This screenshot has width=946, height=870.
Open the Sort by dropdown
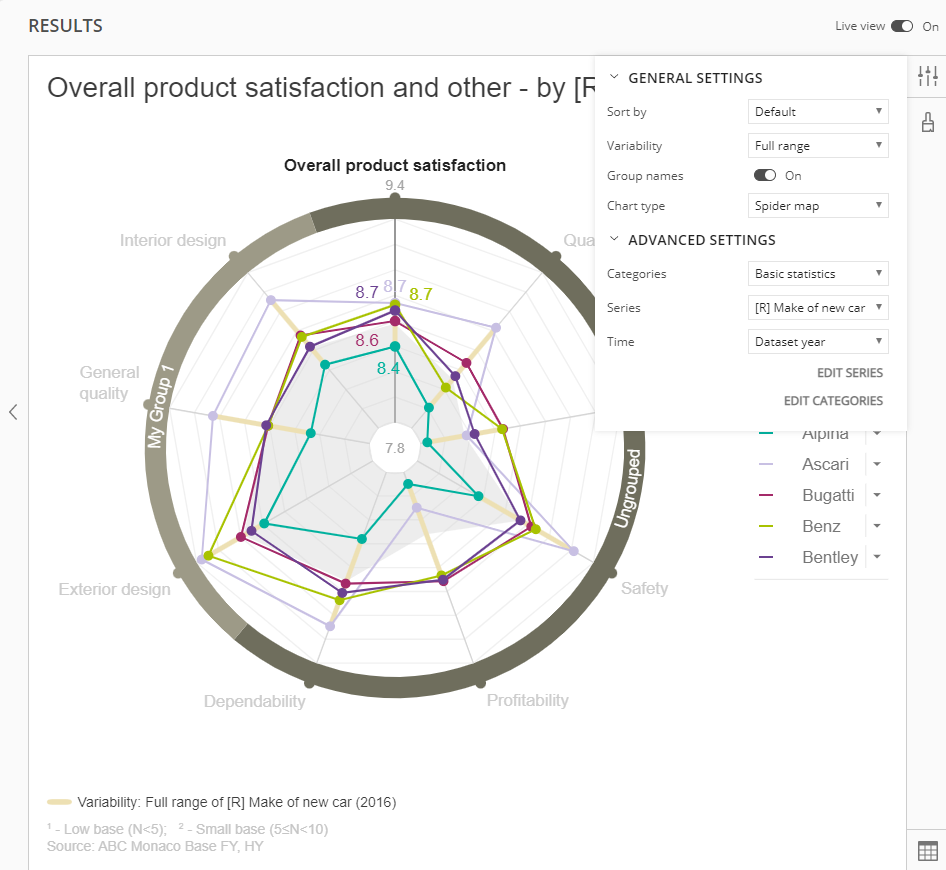pos(818,112)
